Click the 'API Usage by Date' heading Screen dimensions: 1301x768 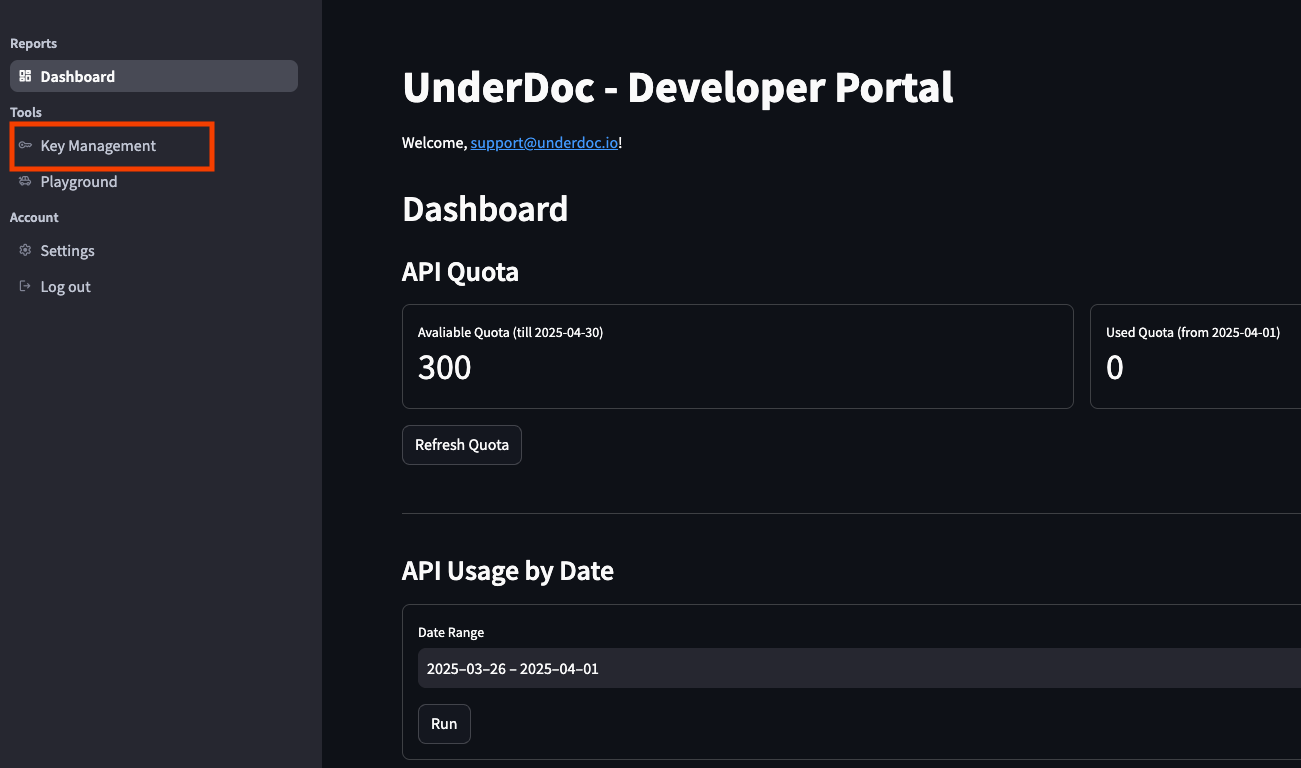[508, 571]
